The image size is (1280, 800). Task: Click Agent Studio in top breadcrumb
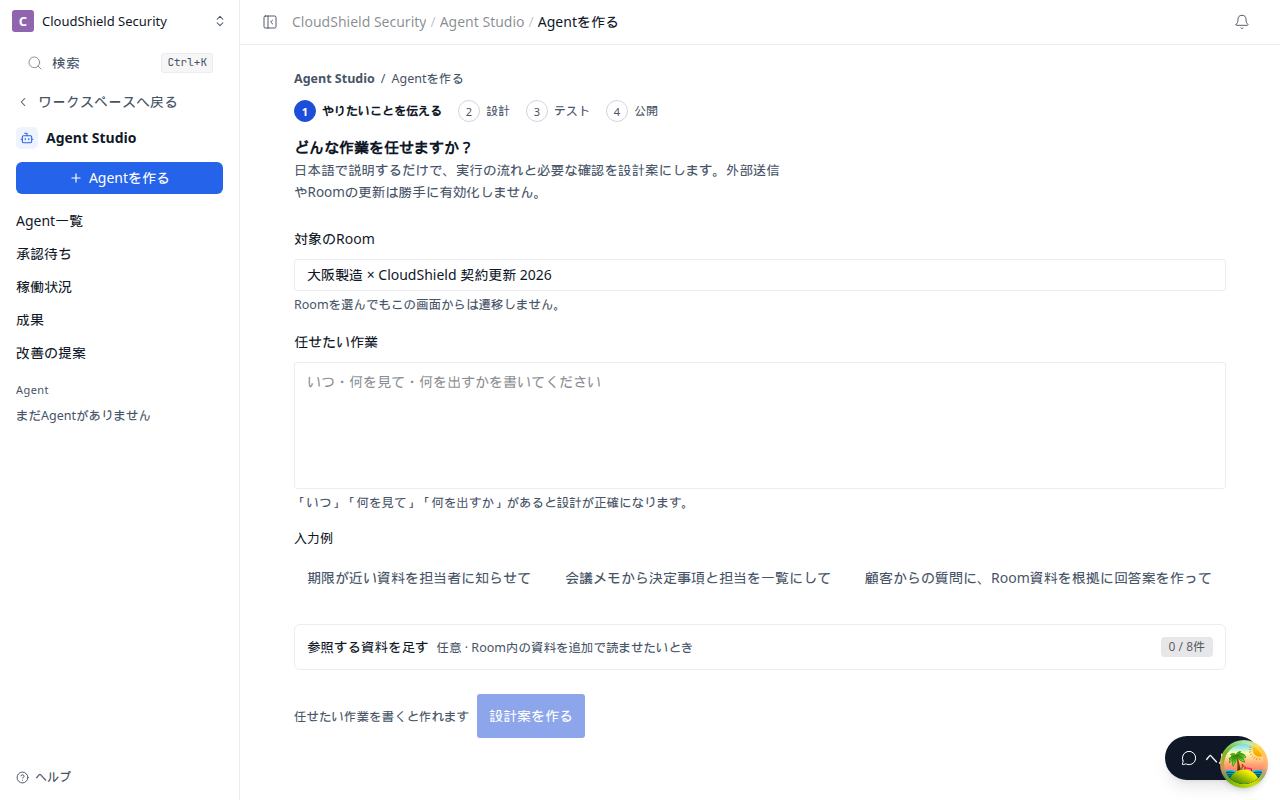482,22
